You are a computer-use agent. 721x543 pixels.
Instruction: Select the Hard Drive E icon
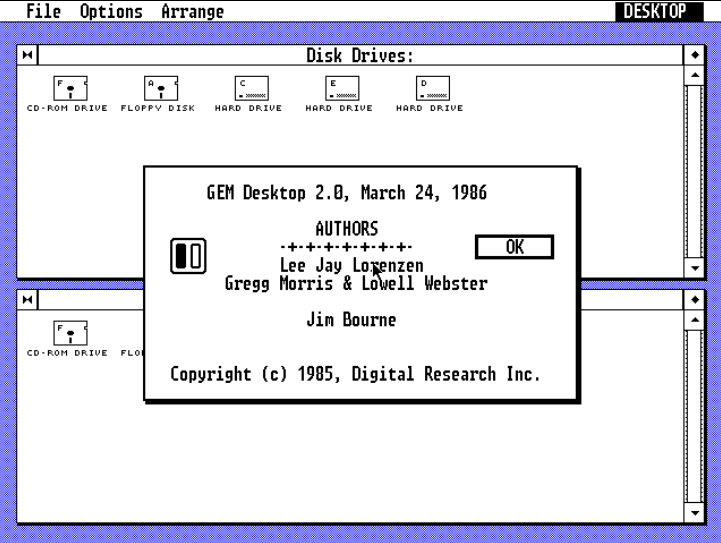click(x=341, y=89)
